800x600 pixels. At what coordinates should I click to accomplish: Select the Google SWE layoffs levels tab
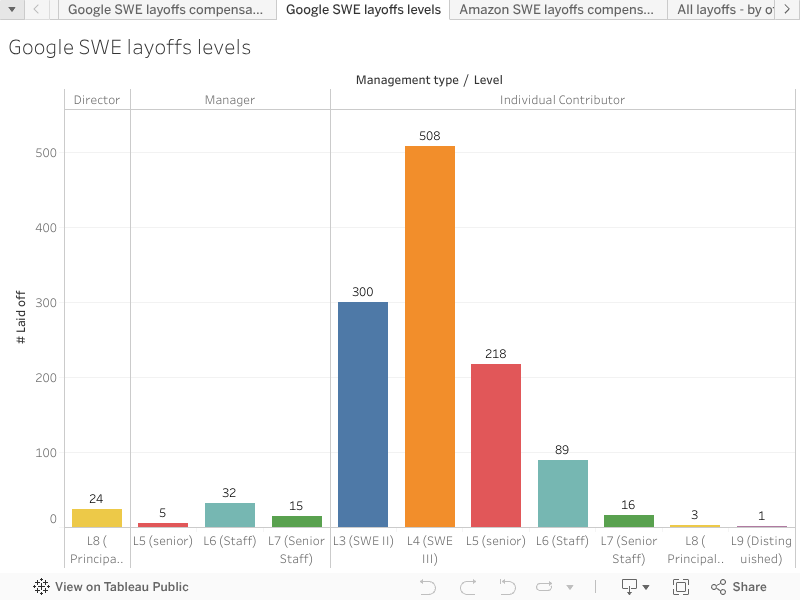(364, 11)
